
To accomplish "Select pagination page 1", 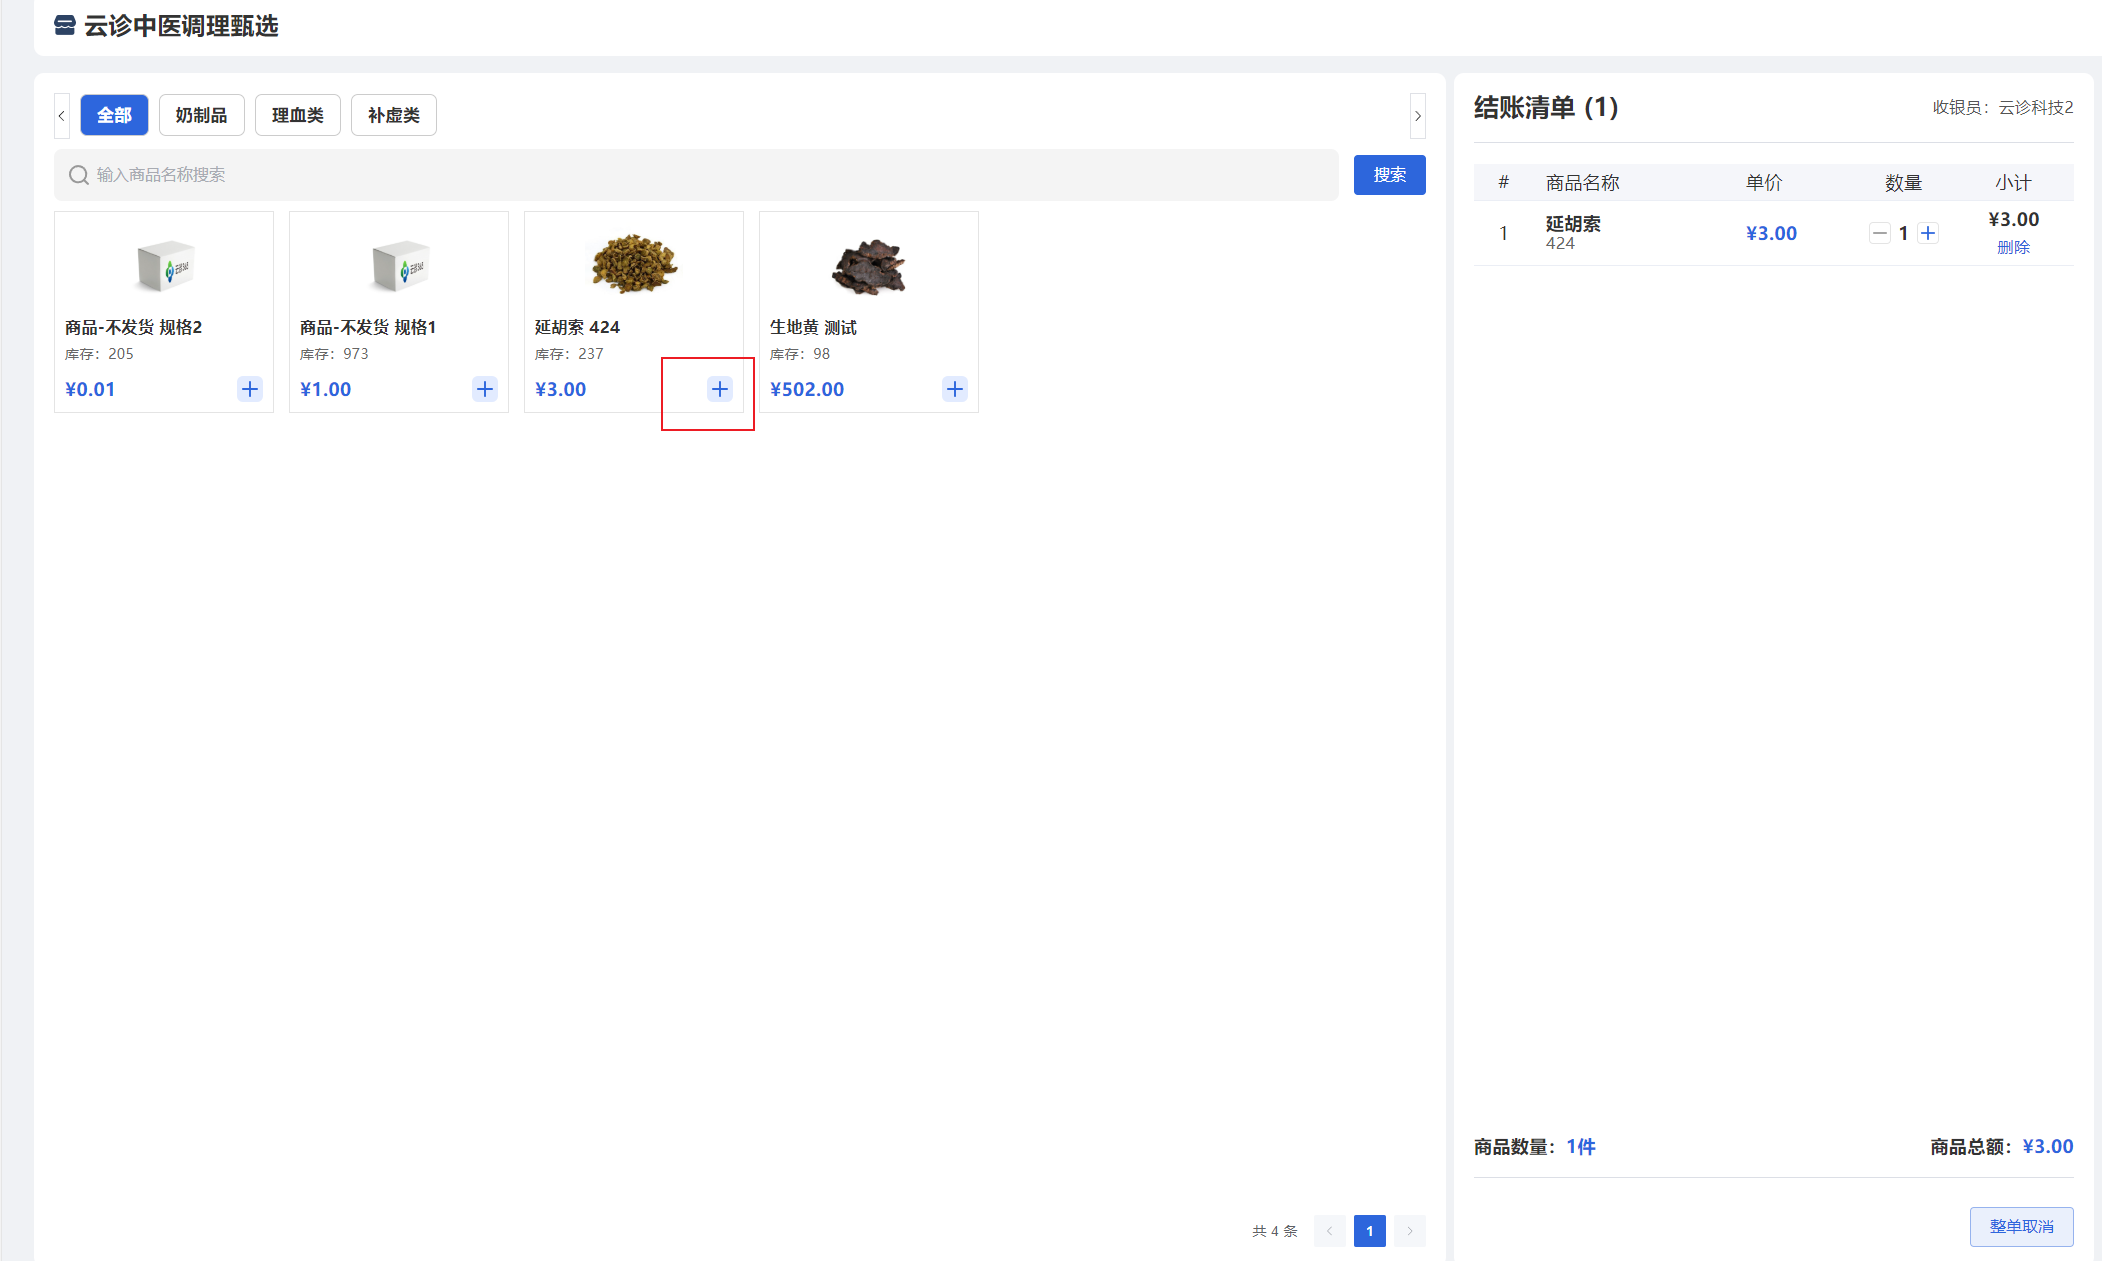I will pyautogui.click(x=1369, y=1231).
